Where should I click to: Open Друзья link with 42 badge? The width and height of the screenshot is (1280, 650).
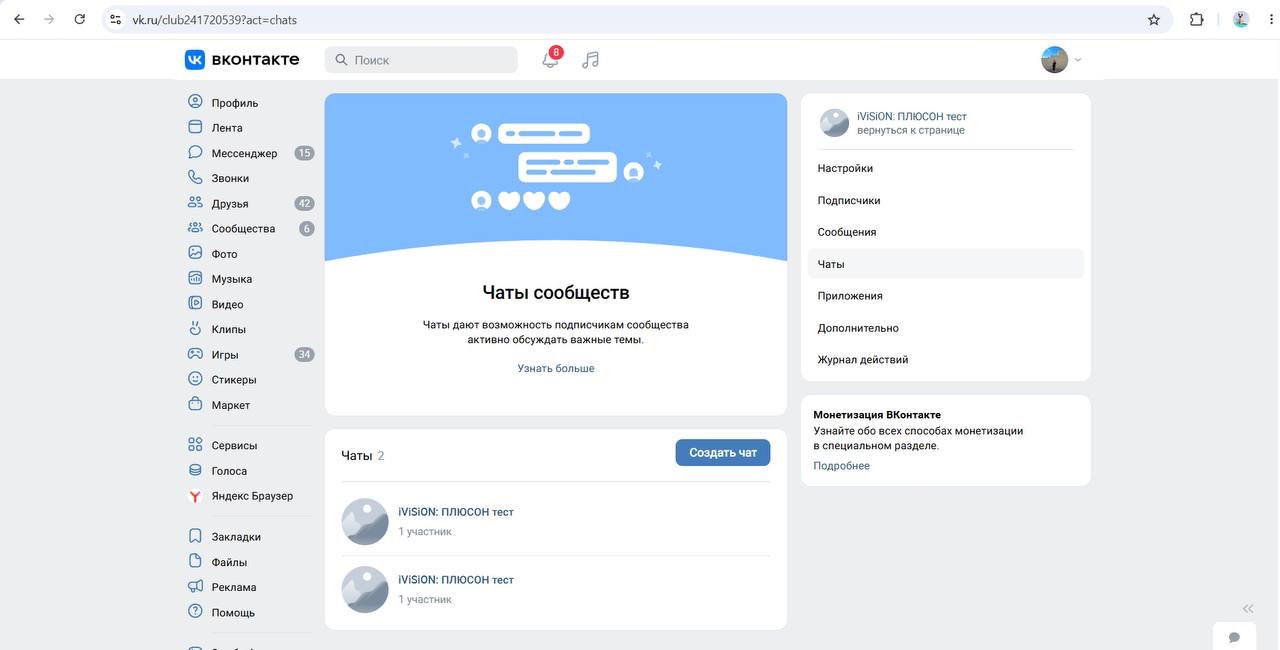(250, 203)
